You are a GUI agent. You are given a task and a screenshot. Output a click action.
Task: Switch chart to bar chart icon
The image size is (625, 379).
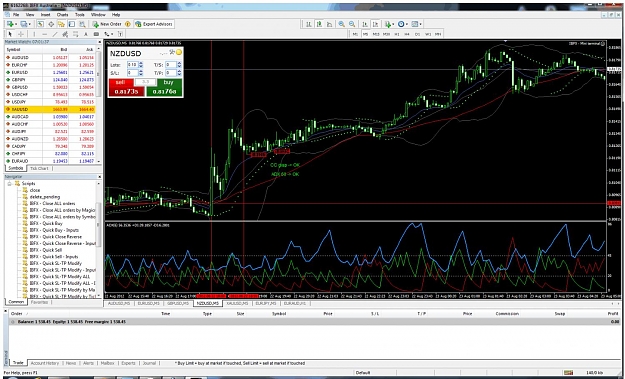pos(309,24)
